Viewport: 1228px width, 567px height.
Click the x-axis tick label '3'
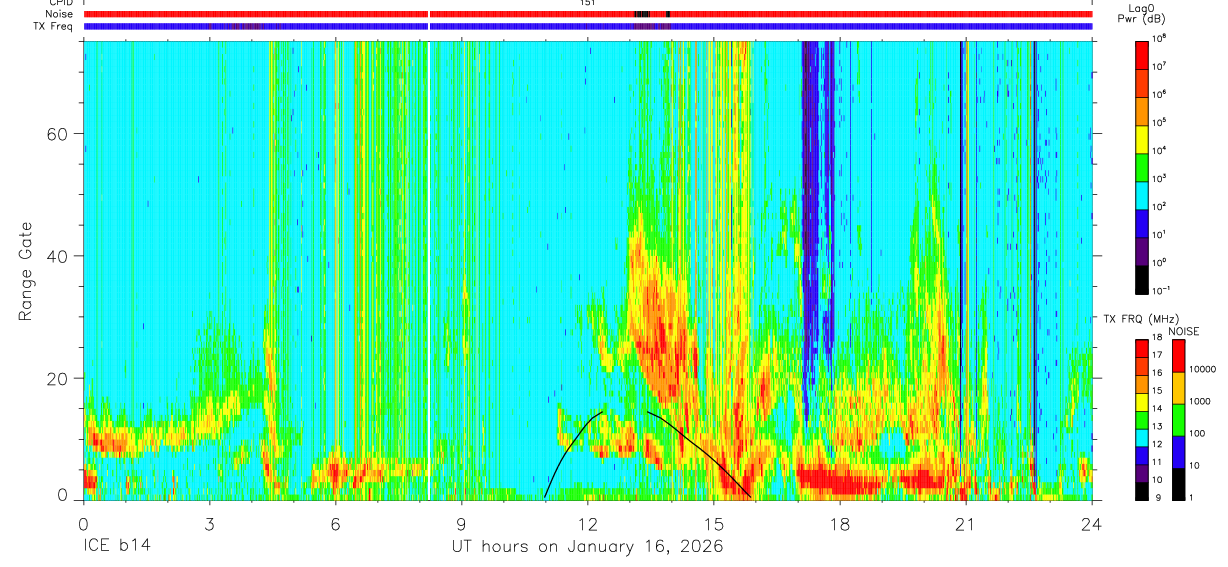[x=209, y=523]
